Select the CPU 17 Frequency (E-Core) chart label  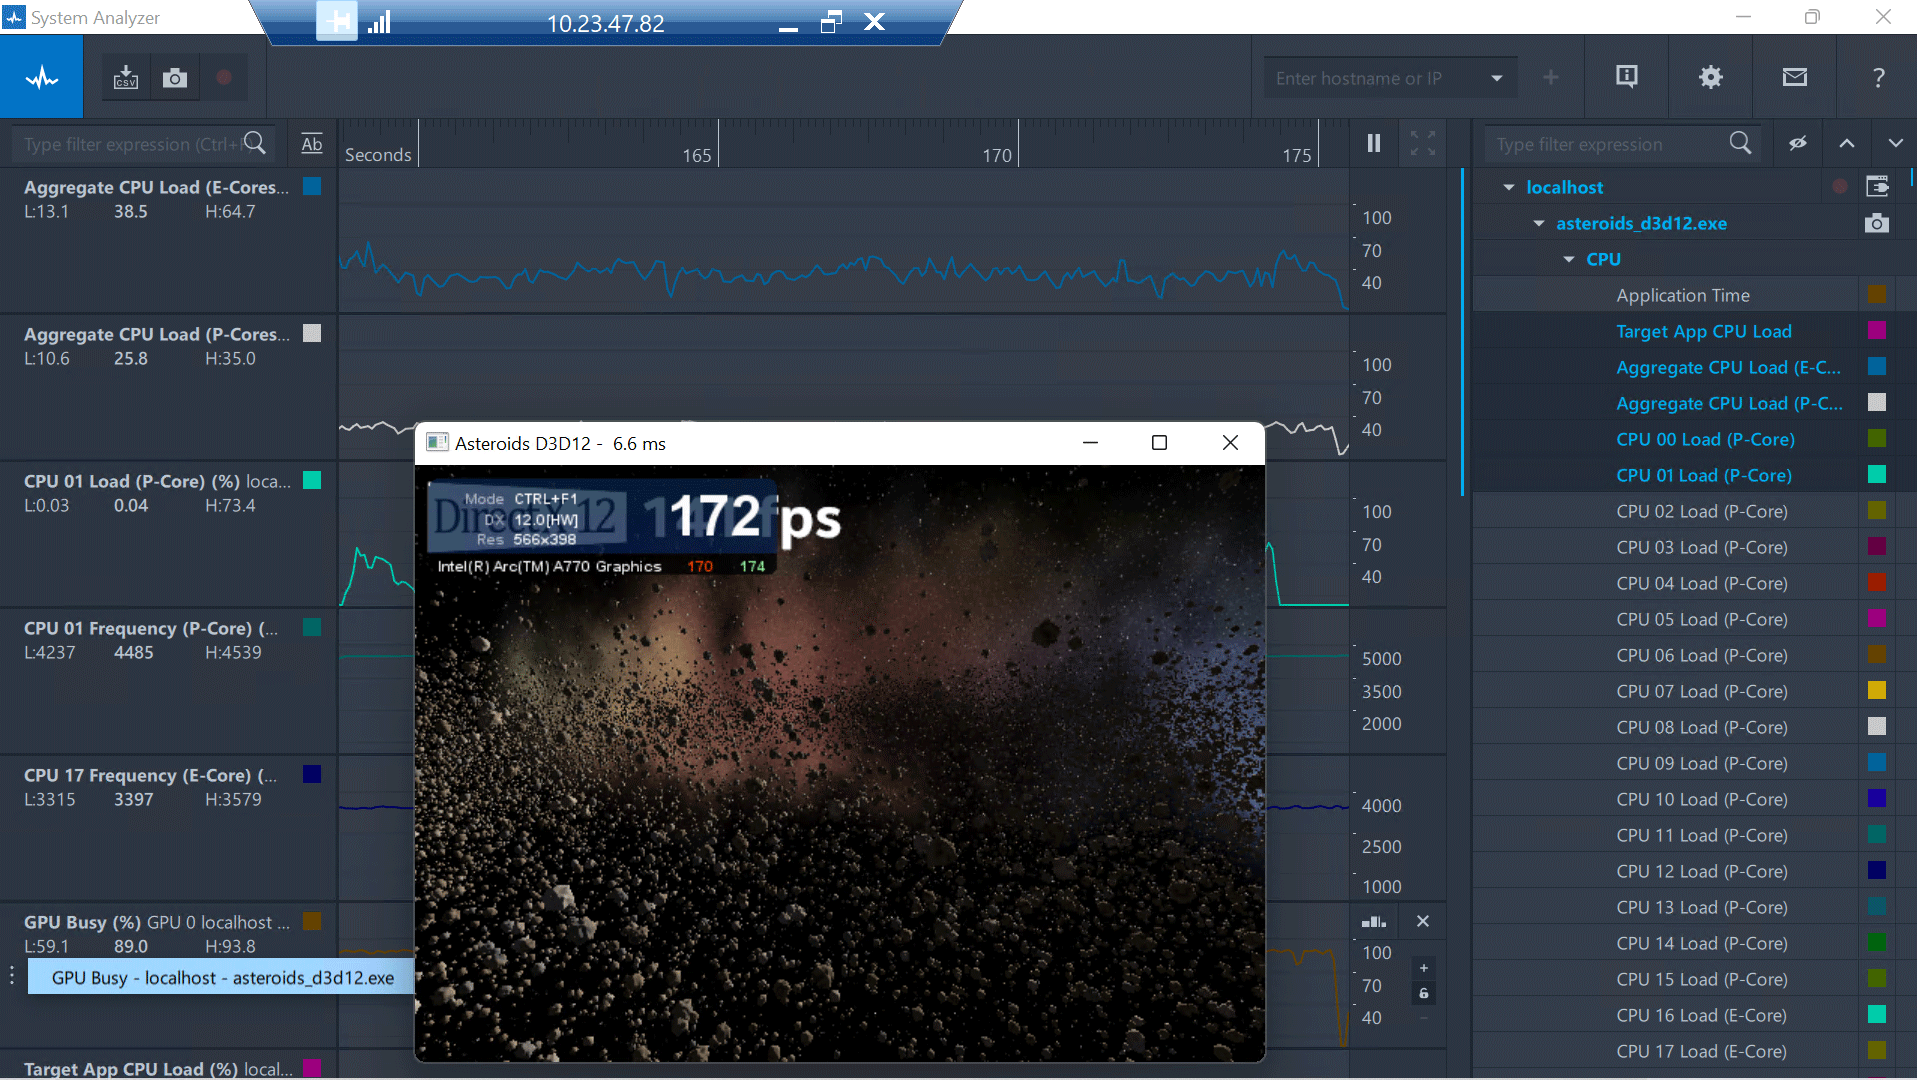pos(151,775)
